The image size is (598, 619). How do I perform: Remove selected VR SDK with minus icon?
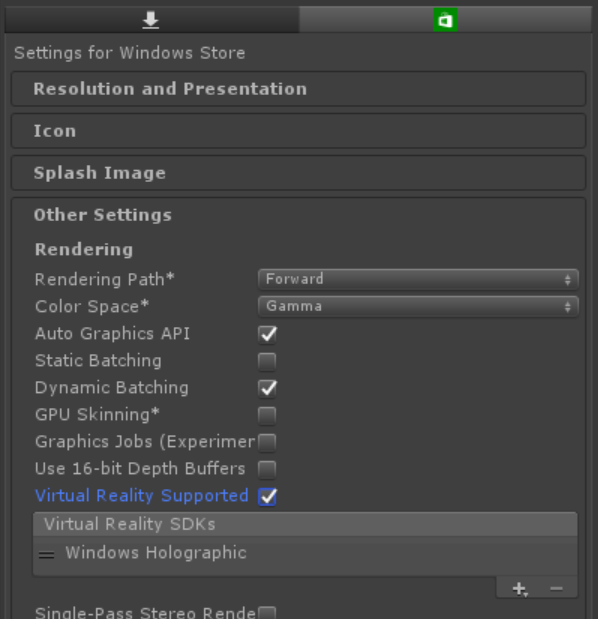coord(556,589)
